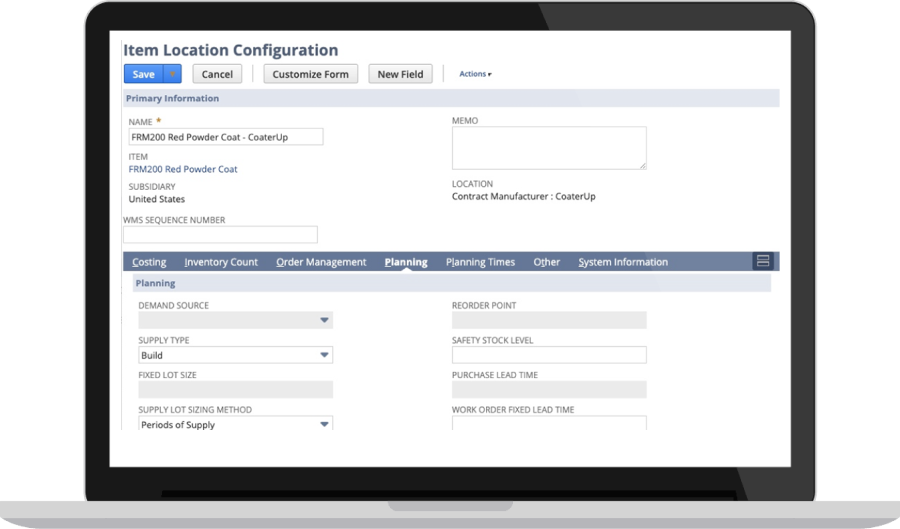Open the System Information tab
Image resolution: width=900 pixels, height=529 pixels.
[x=623, y=262]
